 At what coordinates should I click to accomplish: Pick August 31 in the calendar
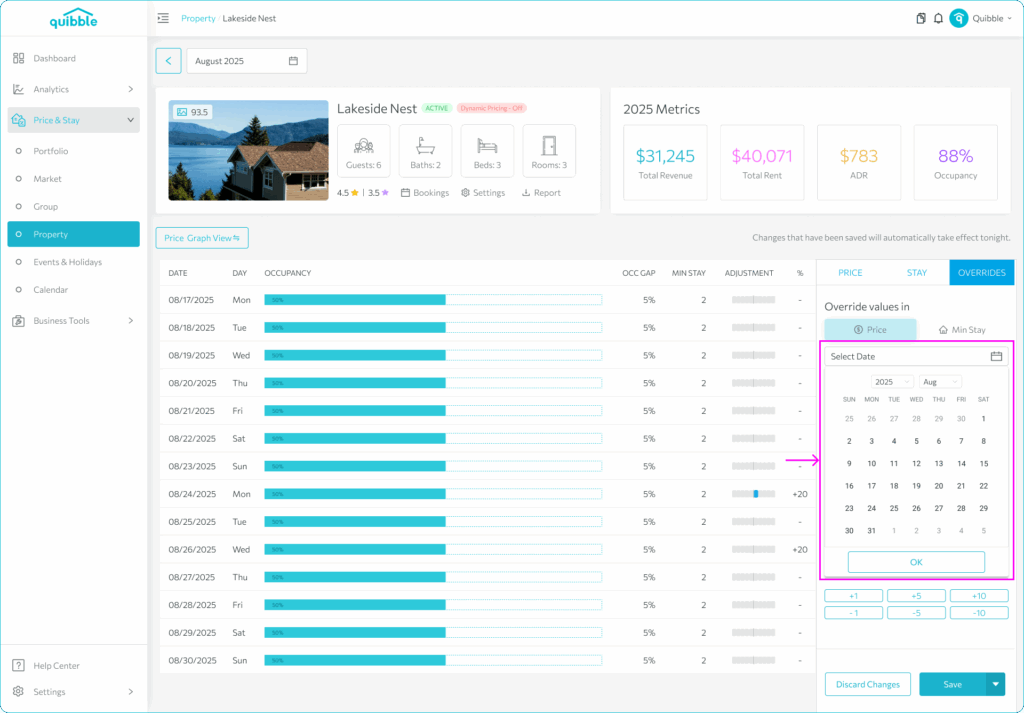point(871,531)
